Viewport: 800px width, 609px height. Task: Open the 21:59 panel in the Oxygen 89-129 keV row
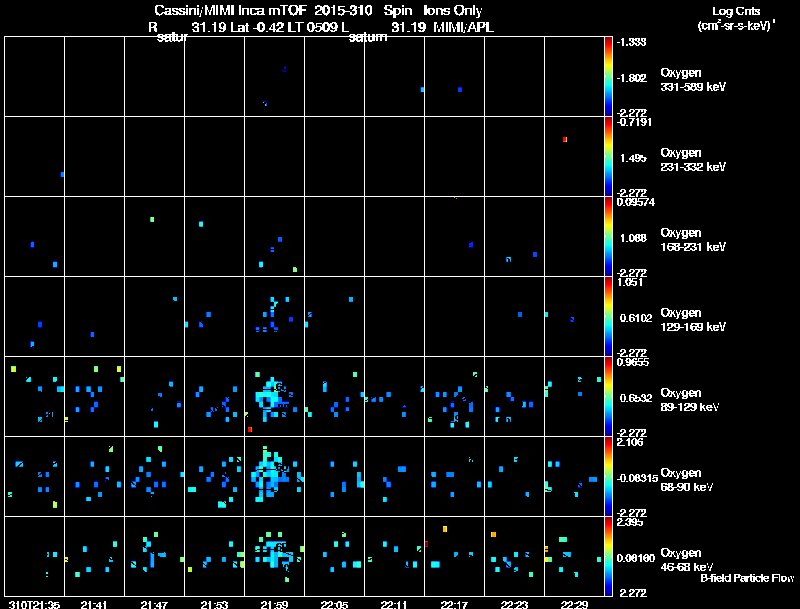click(274, 396)
